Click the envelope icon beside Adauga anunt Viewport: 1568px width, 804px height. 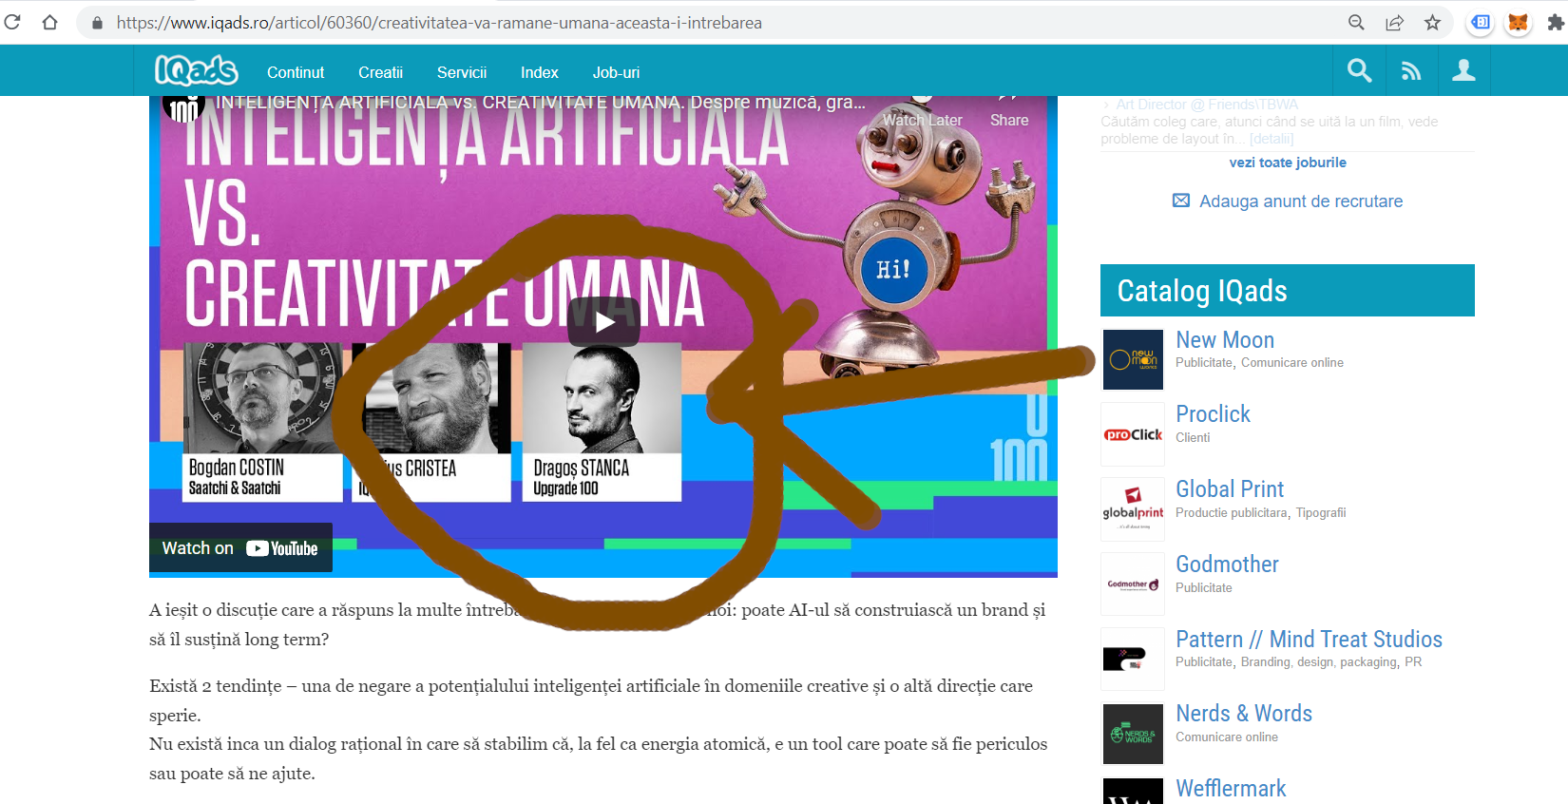pyautogui.click(x=1181, y=201)
